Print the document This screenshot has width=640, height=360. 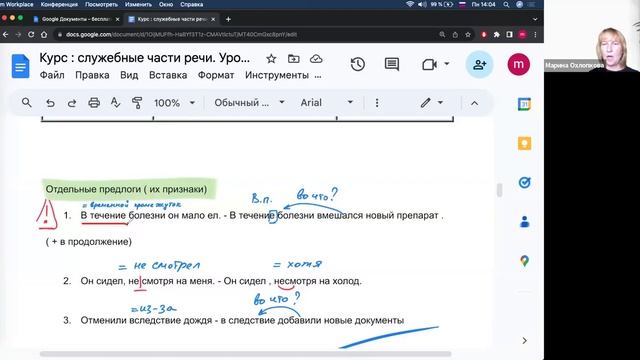point(94,103)
